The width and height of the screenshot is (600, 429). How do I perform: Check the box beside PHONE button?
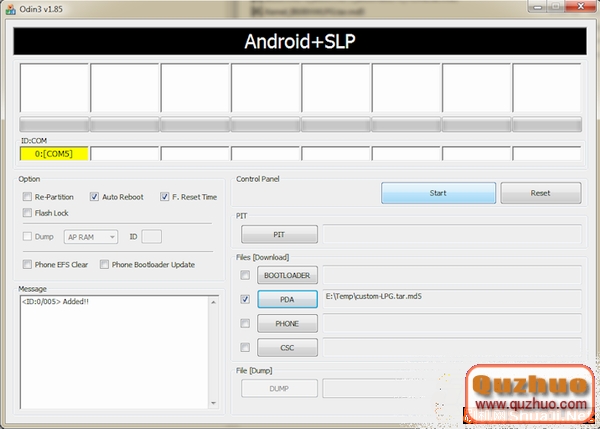(x=245, y=323)
